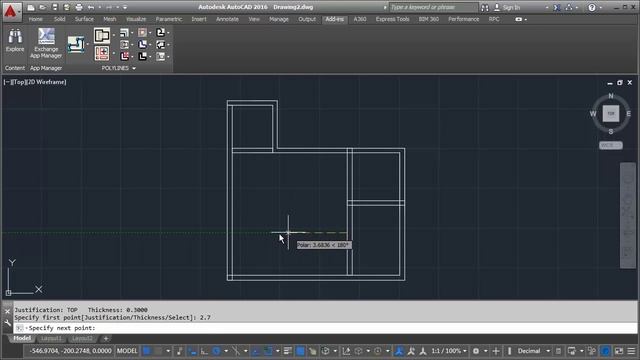The width and height of the screenshot is (640, 360).
Task: Click the bottom red polyline icon in third column
Action: pos(124,56)
